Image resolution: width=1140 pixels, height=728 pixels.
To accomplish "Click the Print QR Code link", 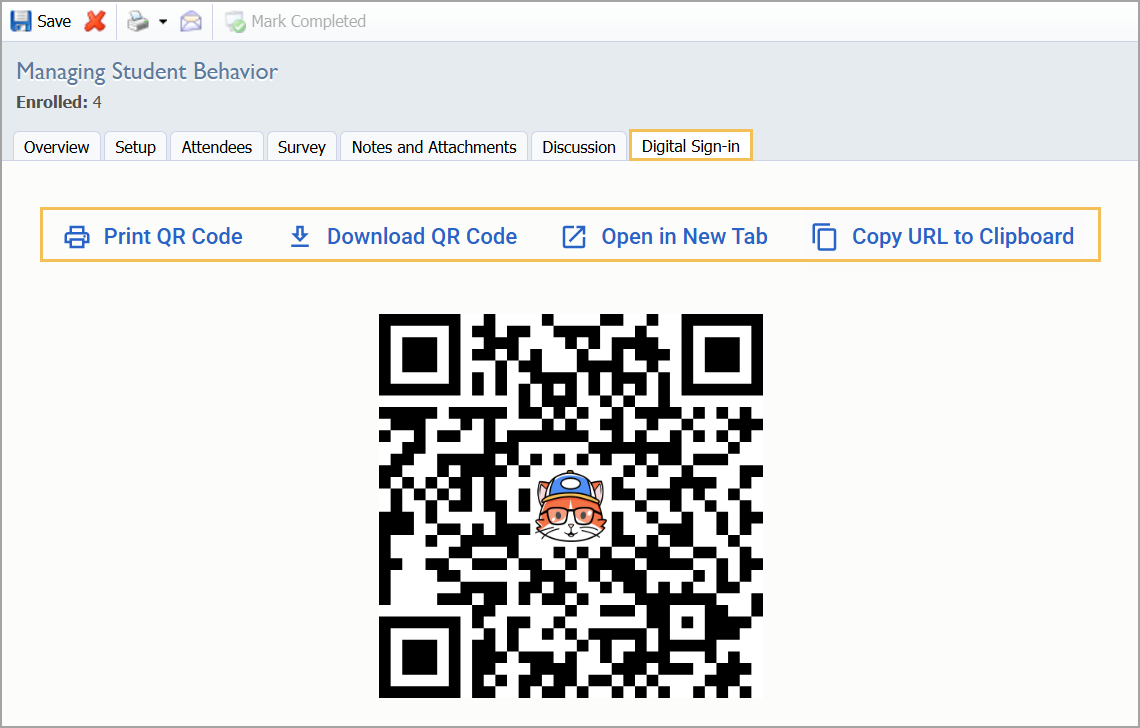I will pos(173,236).
